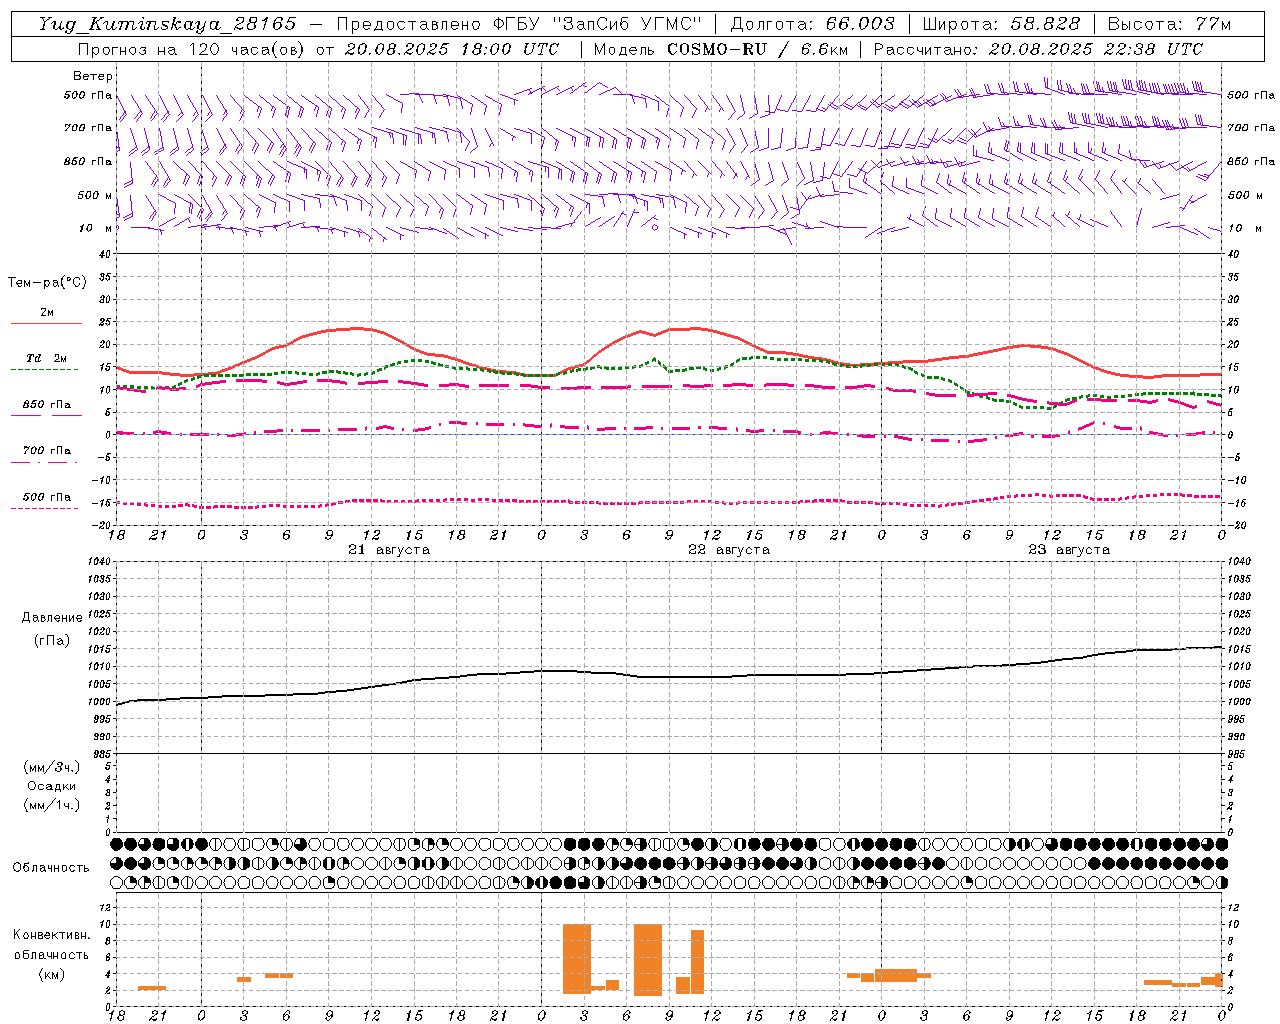Click the 850 гПа temperature legend label
Image resolution: width=1280 pixels, height=1024 pixels.
point(47,404)
